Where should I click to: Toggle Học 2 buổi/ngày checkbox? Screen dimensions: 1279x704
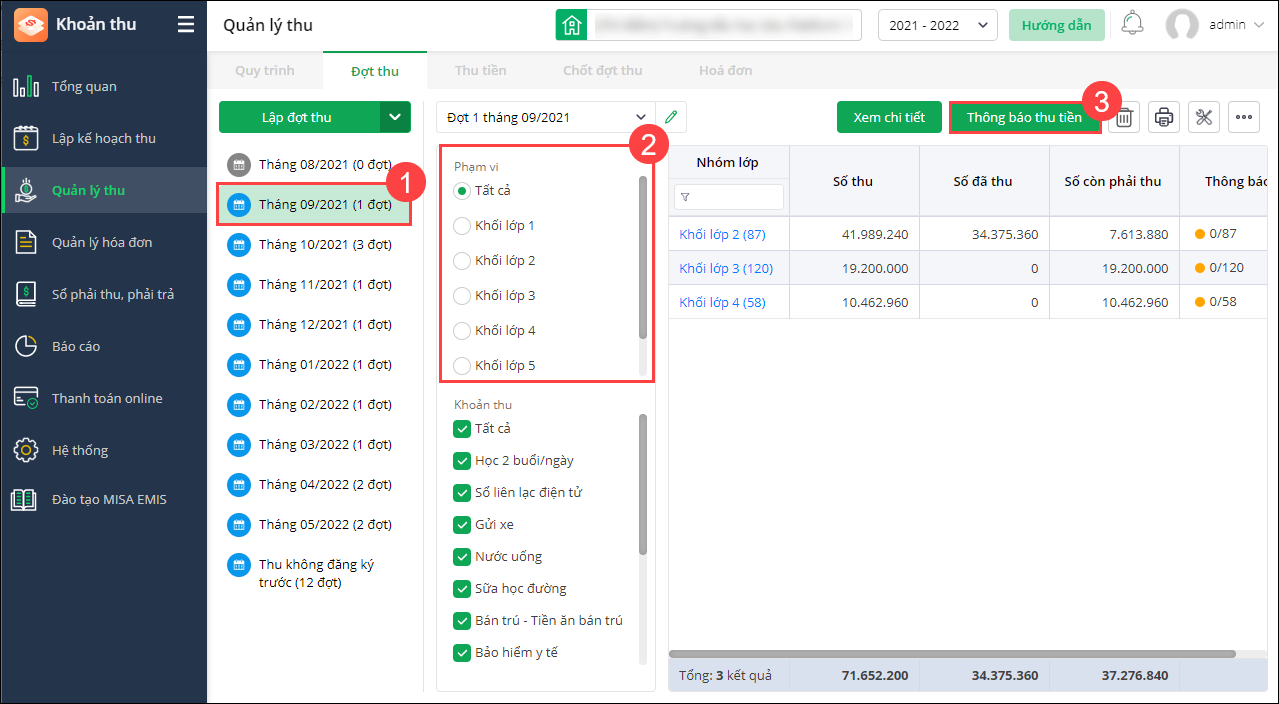pyautogui.click(x=462, y=460)
